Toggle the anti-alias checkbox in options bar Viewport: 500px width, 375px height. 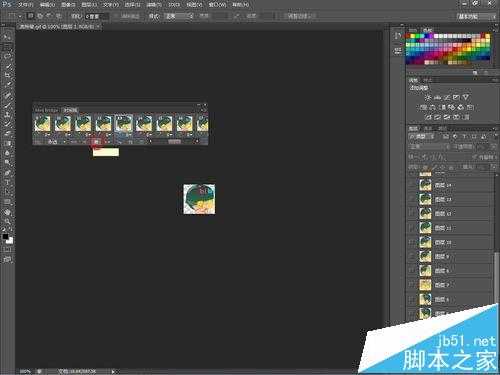pos(117,16)
